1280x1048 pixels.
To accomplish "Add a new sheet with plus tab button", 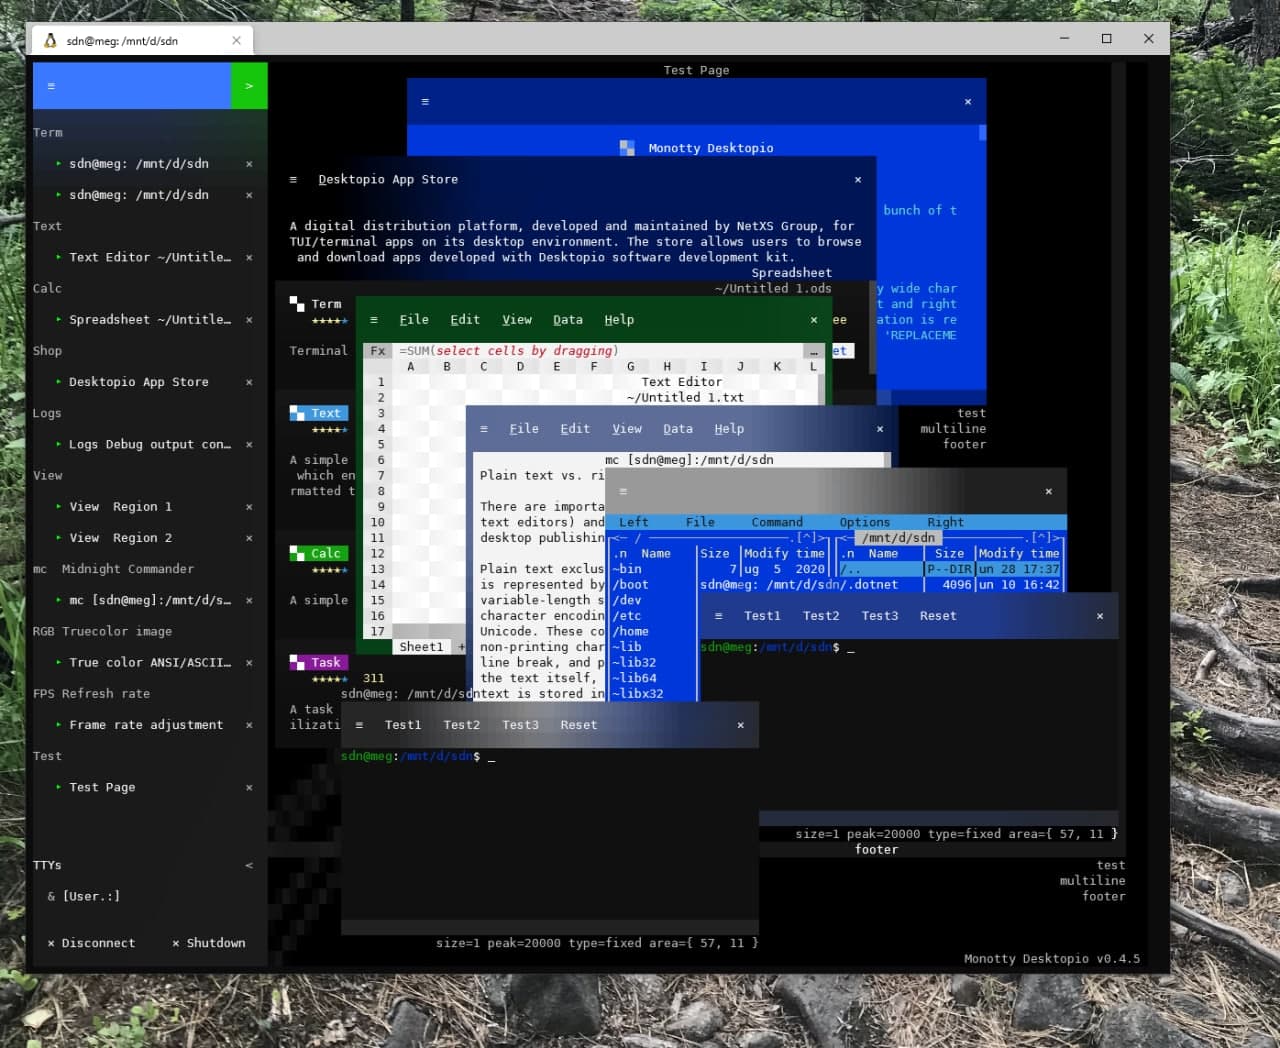I will tap(461, 647).
